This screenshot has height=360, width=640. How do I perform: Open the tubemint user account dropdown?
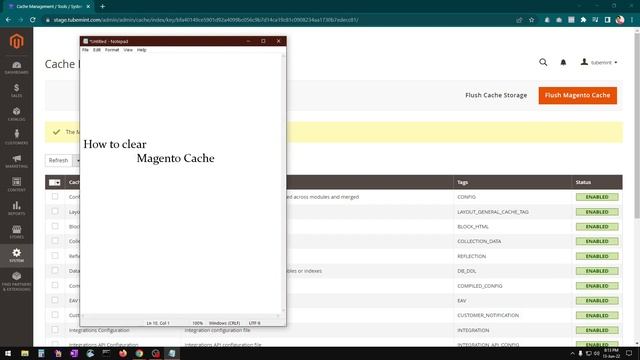click(599, 62)
